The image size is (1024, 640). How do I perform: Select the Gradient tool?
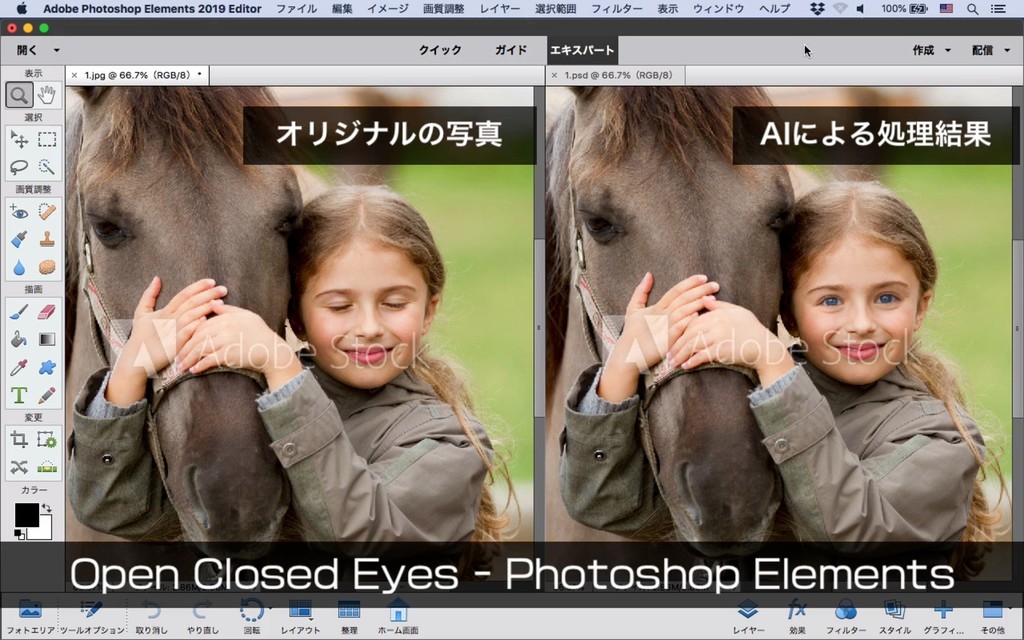pyautogui.click(x=46, y=340)
